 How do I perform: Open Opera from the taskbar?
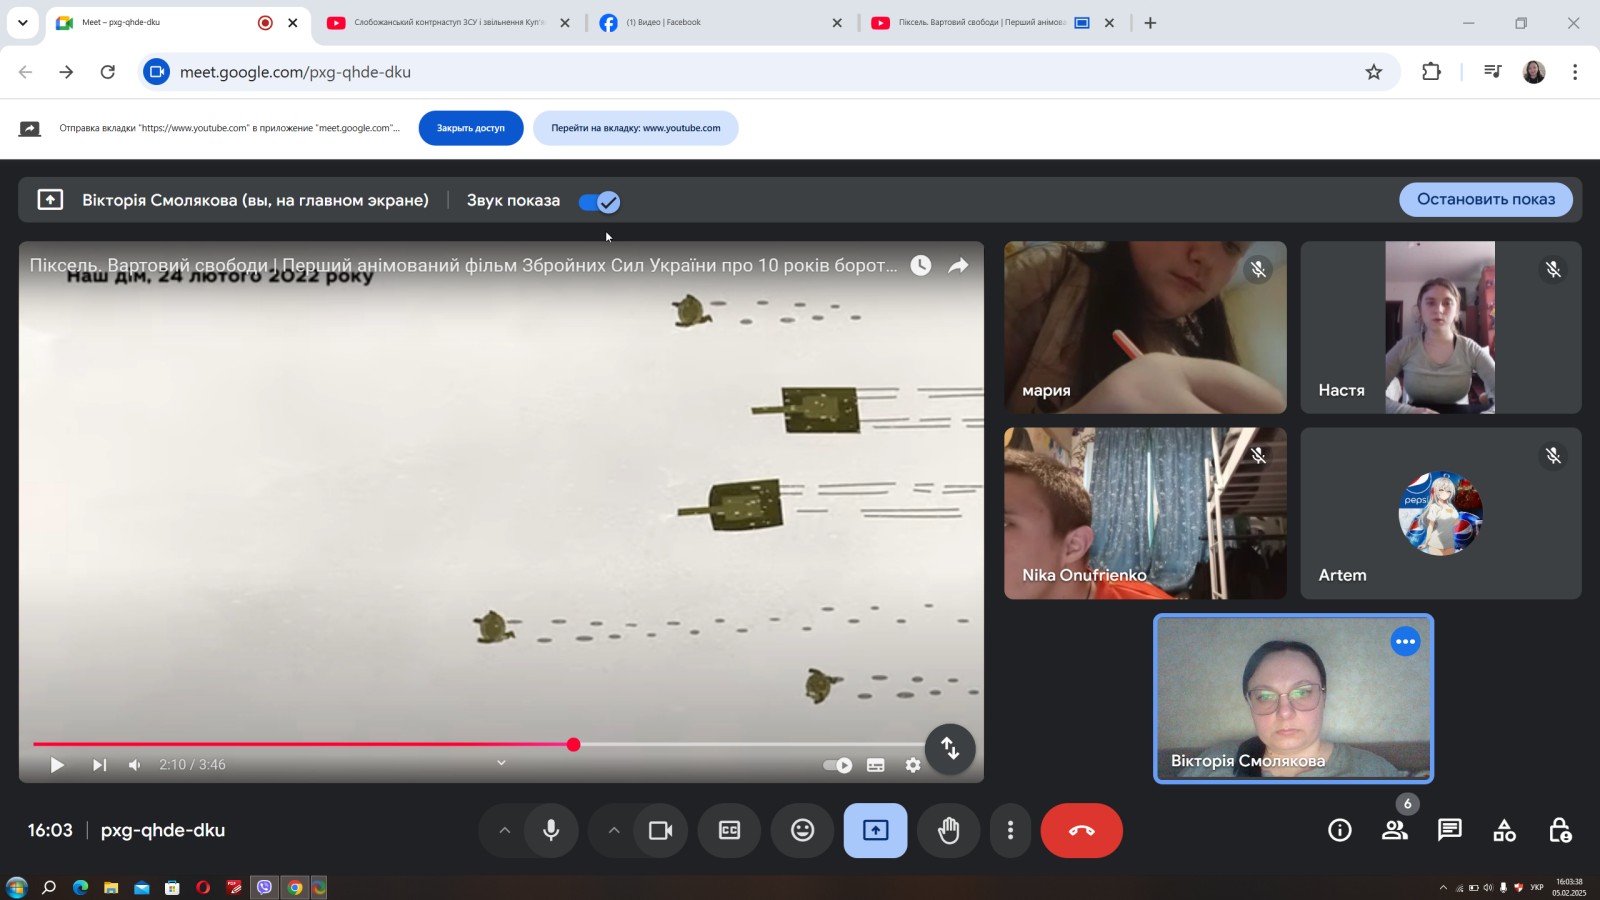(203, 887)
